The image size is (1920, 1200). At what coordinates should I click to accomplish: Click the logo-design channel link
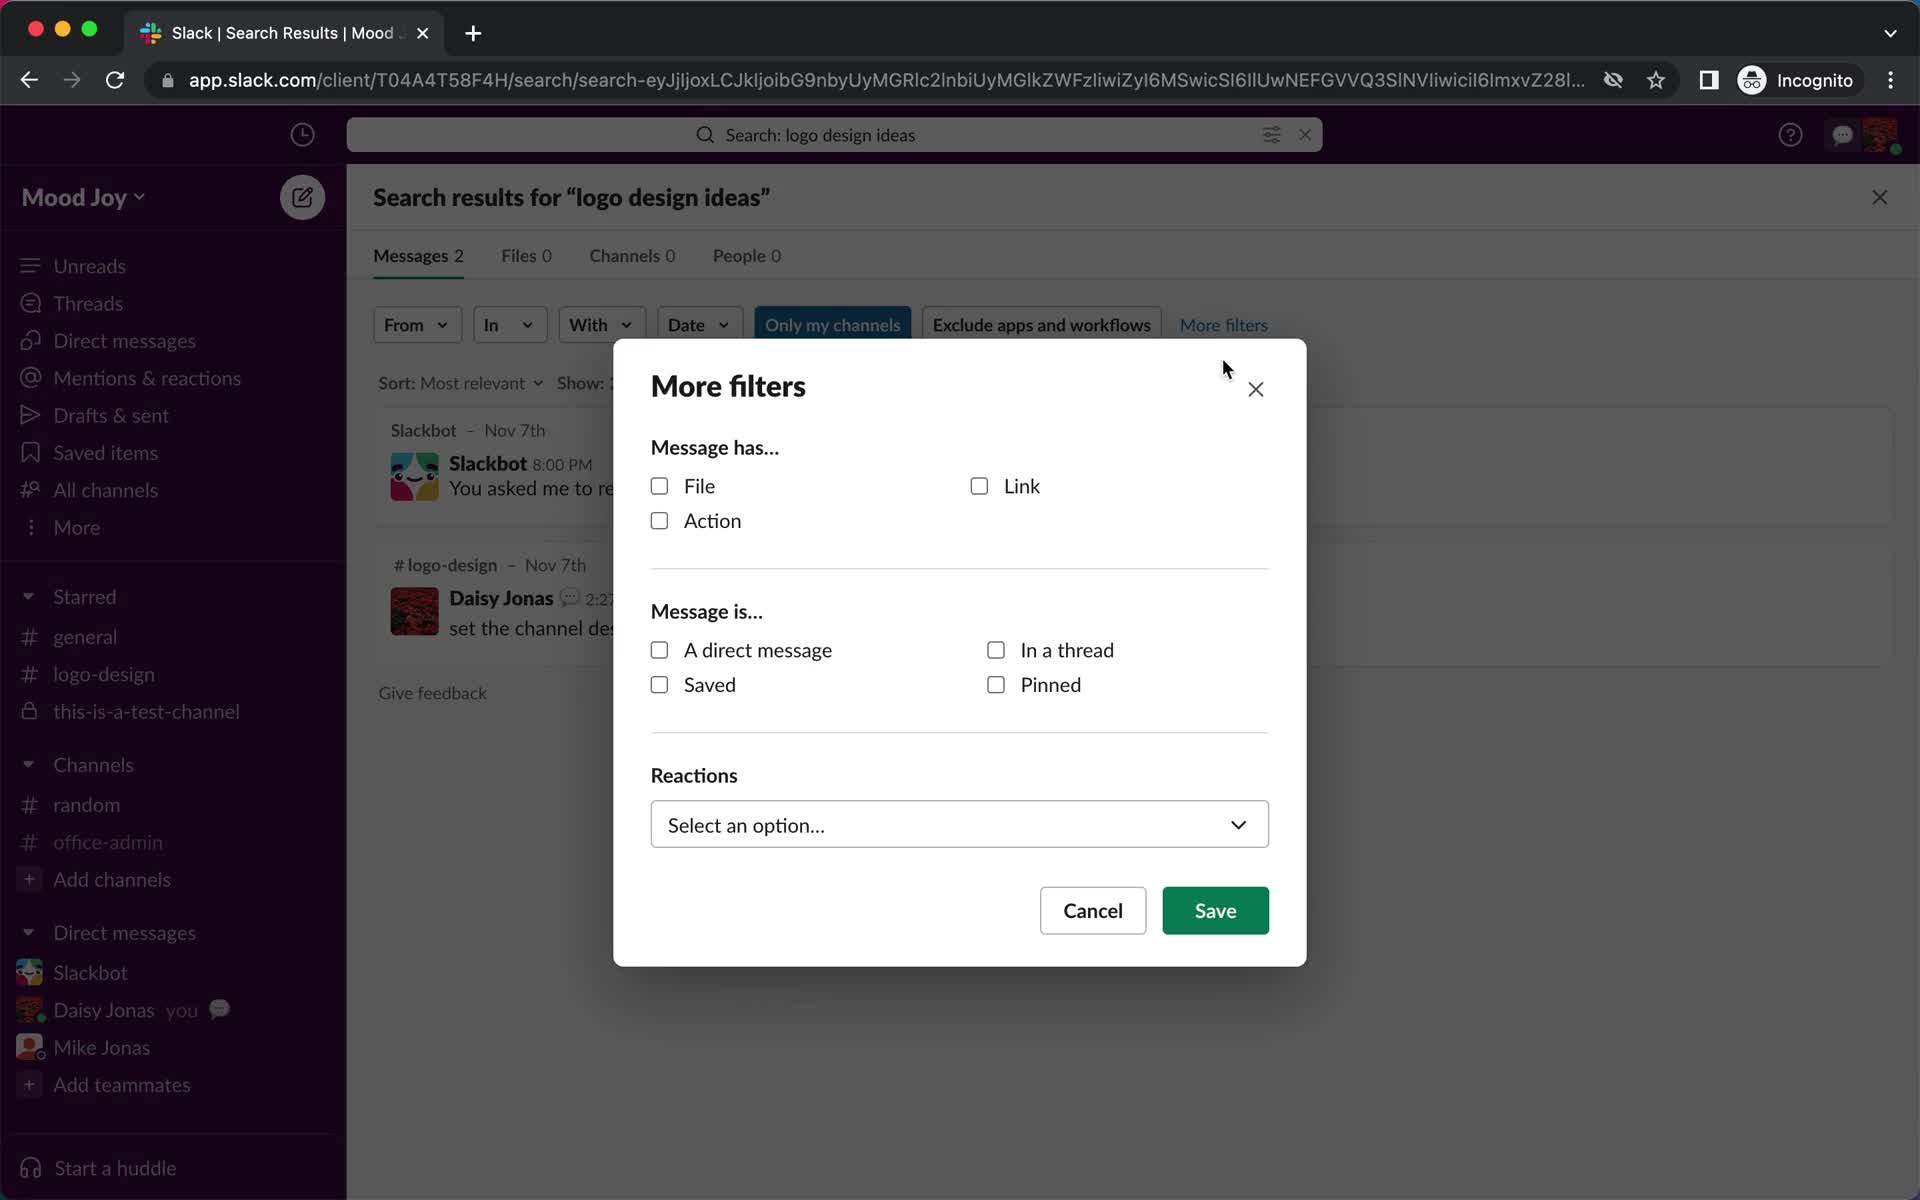[x=104, y=673]
